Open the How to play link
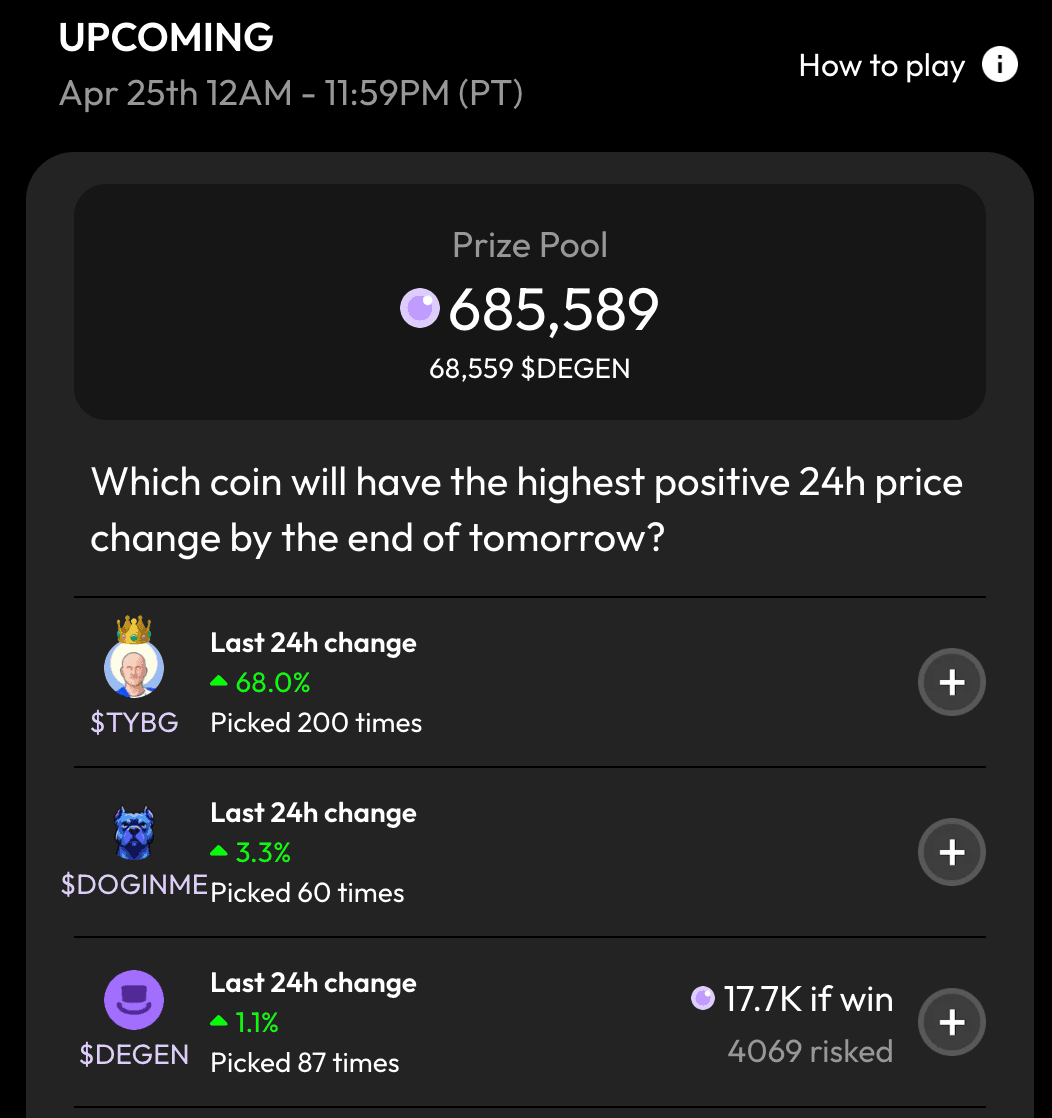 coord(881,67)
